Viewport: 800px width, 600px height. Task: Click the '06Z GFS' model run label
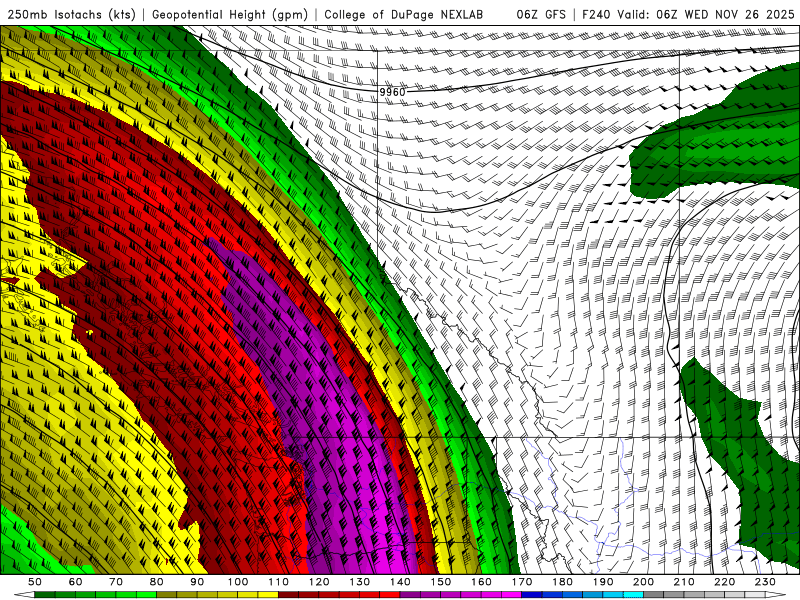[541, 15]
